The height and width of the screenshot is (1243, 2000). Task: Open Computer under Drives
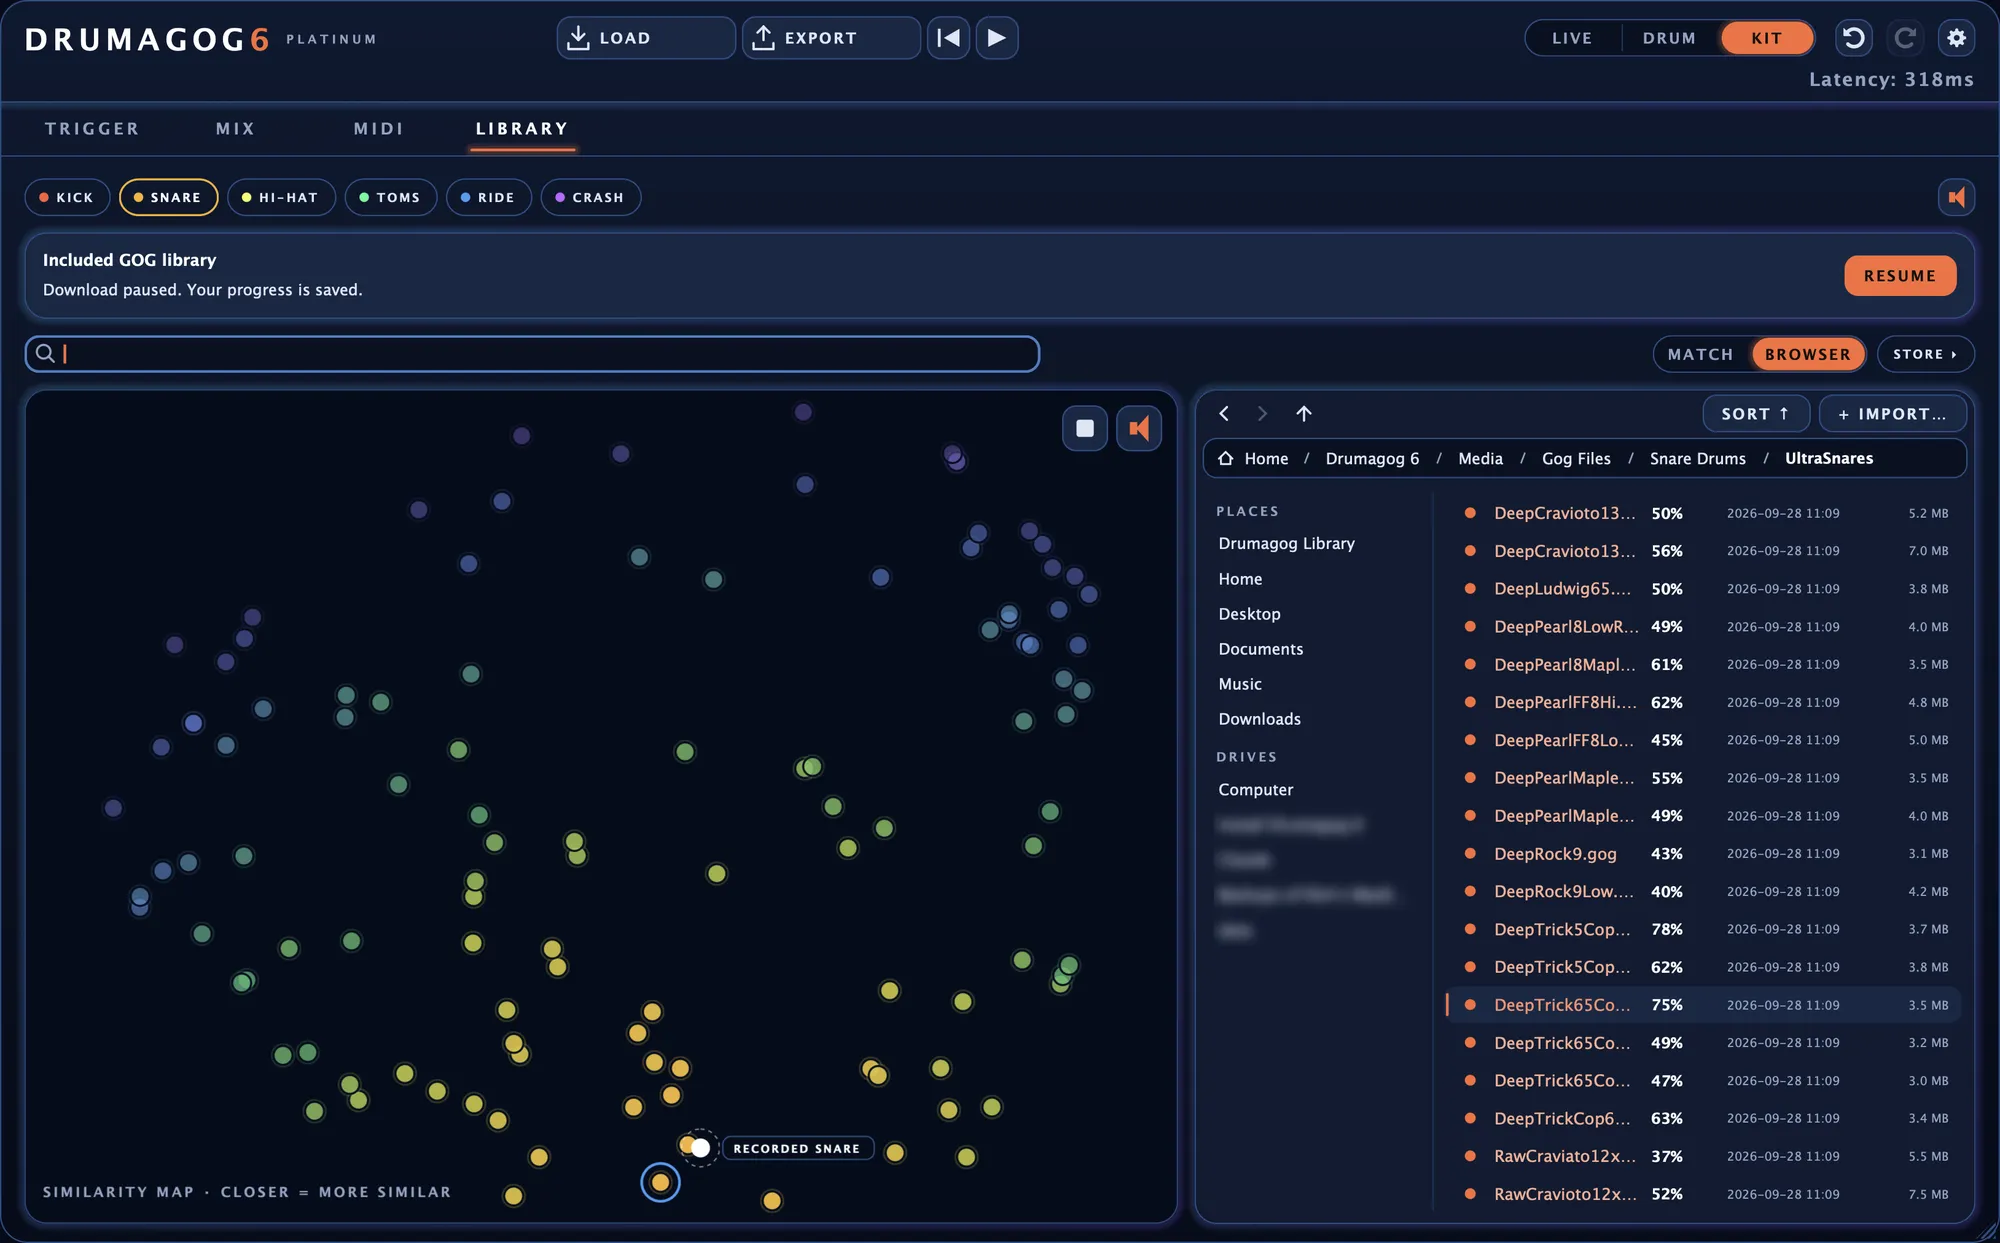1255,790
